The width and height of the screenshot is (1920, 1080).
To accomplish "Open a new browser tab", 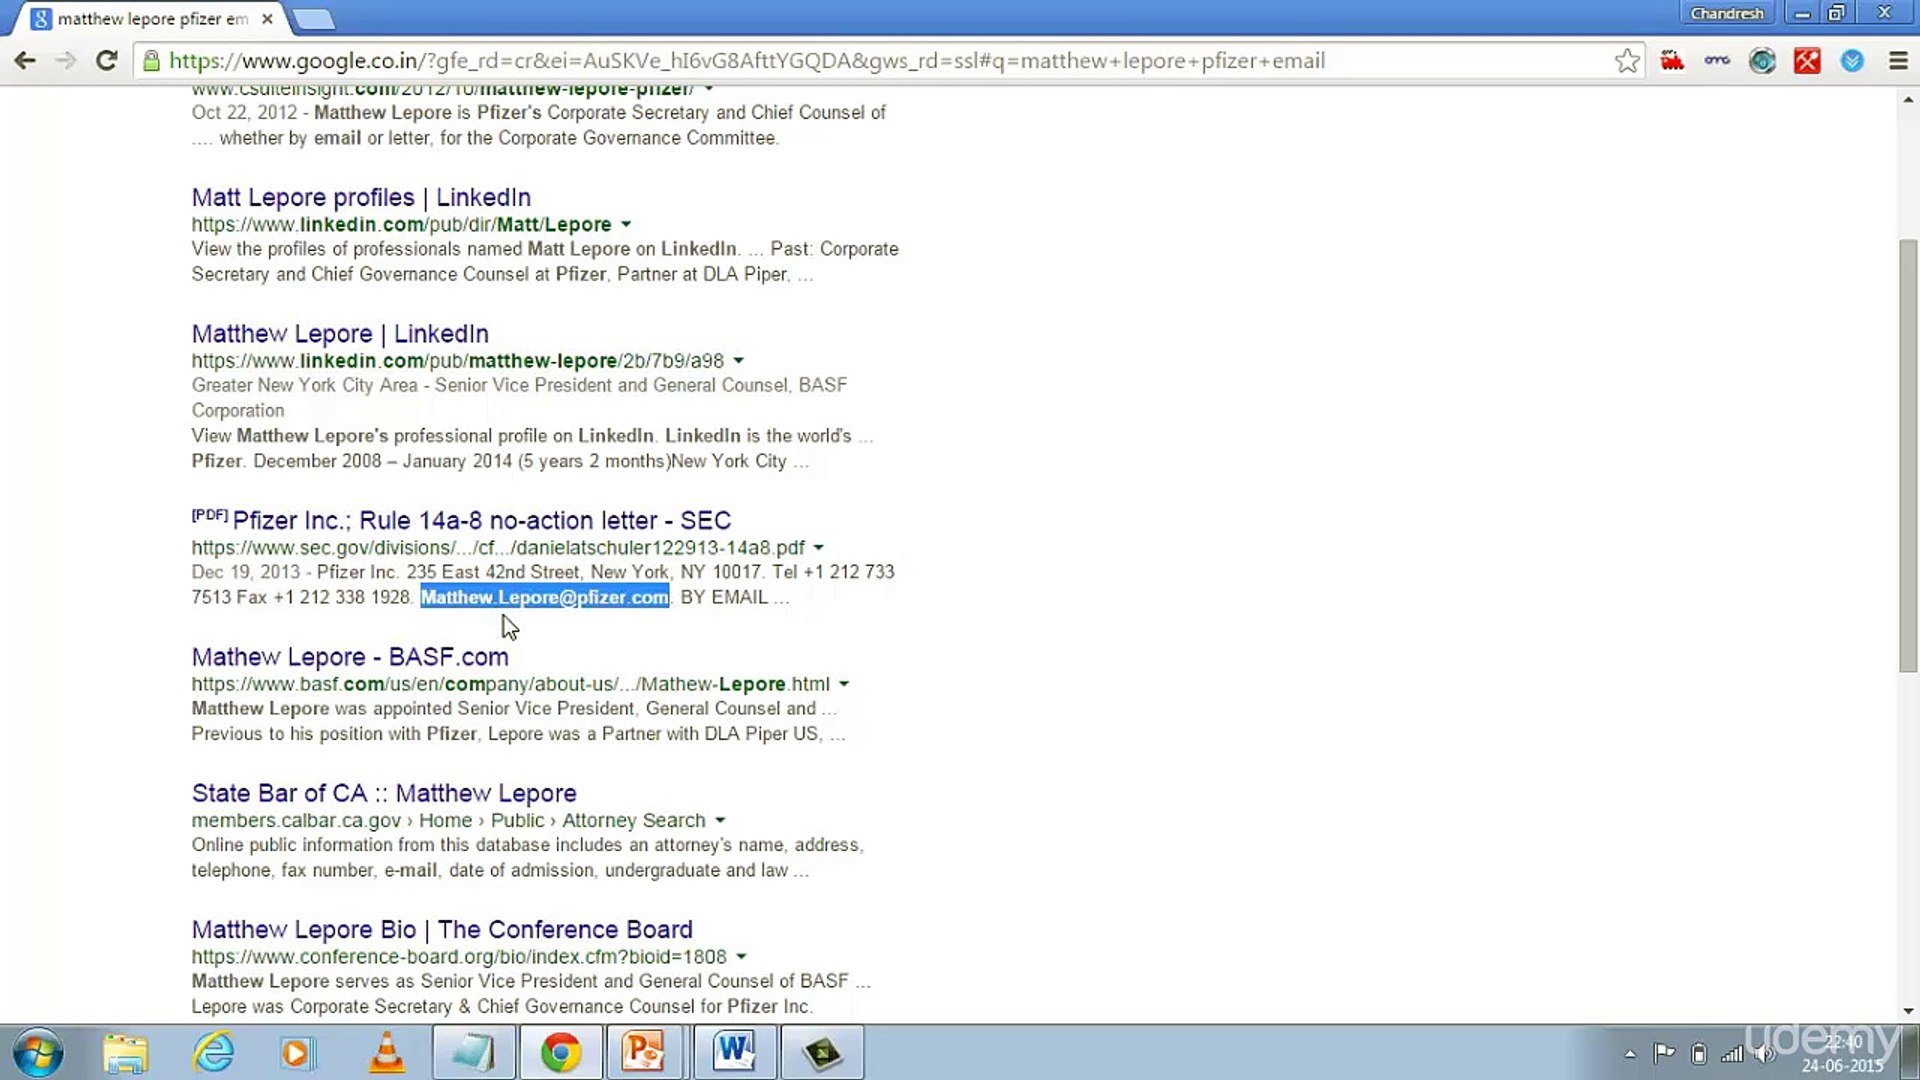I will (x=314, y=19).
